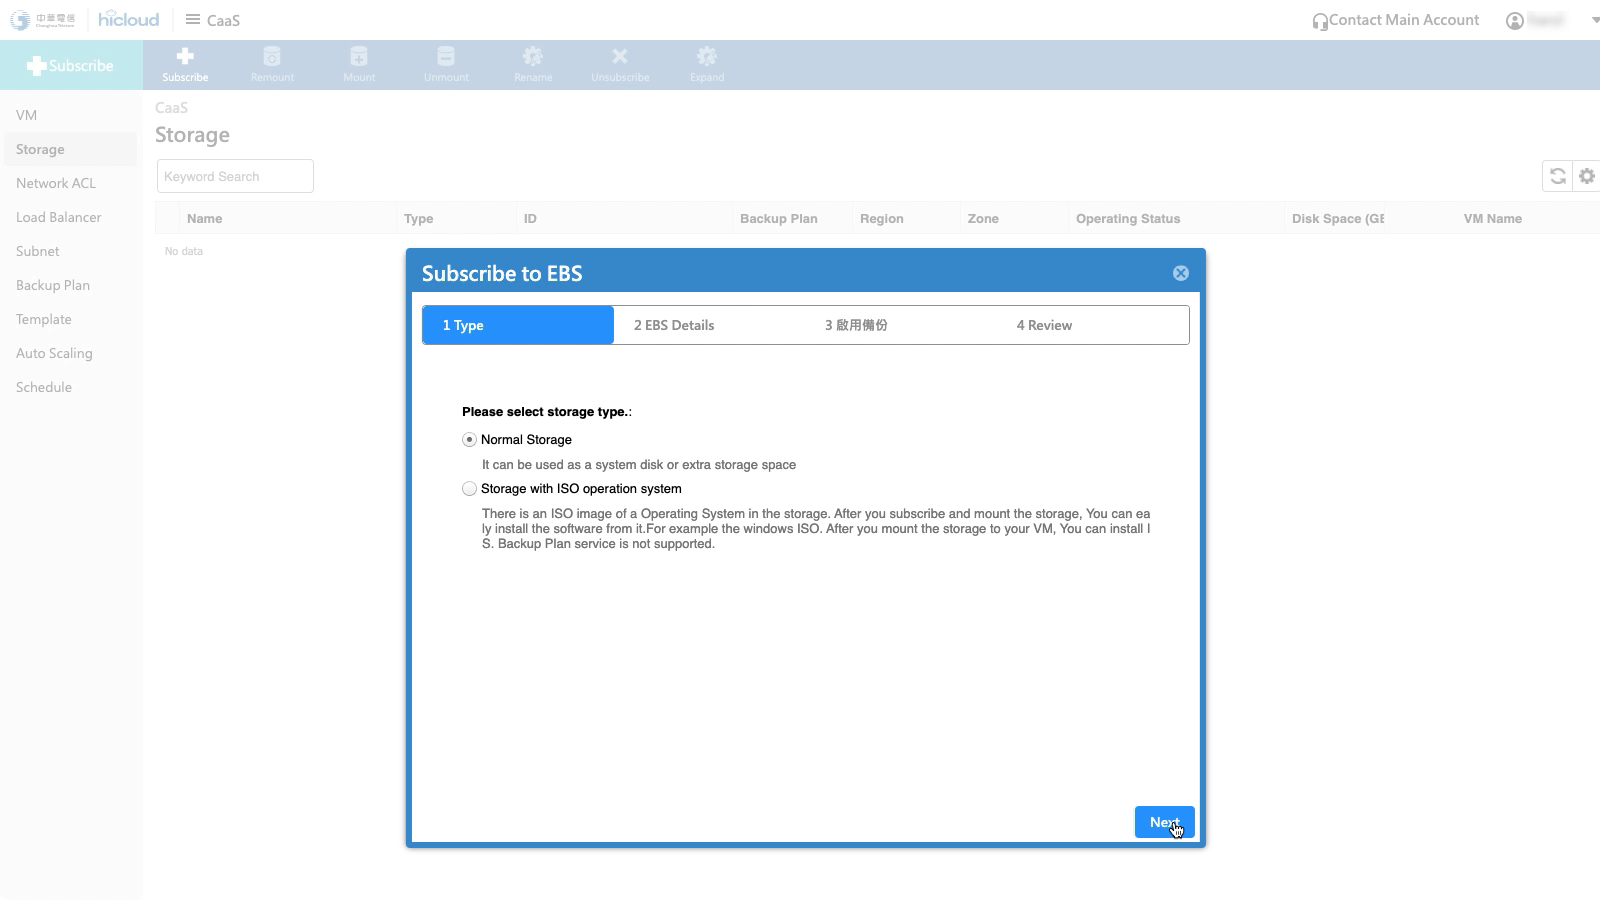This screenshot has height=900, width=1600.
Task: Open the user account dropdown arrow
Action: click(x=1595, y=20)
